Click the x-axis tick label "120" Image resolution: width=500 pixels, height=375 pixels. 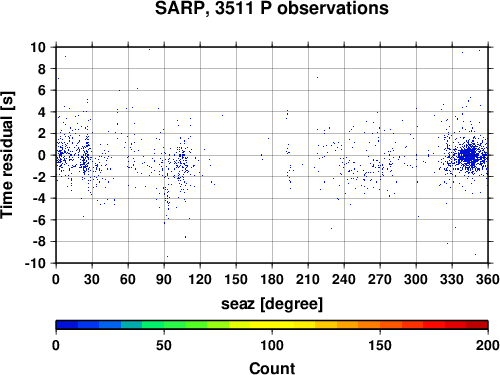200,279
